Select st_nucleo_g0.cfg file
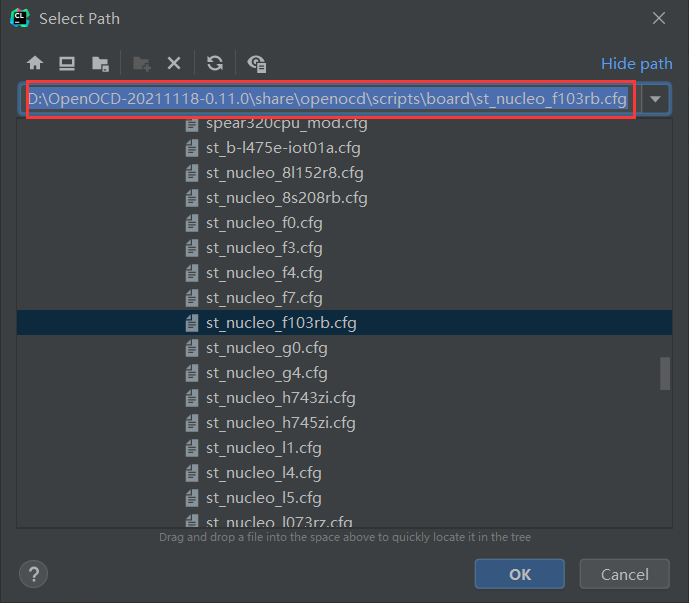 (x=267, y=348)
